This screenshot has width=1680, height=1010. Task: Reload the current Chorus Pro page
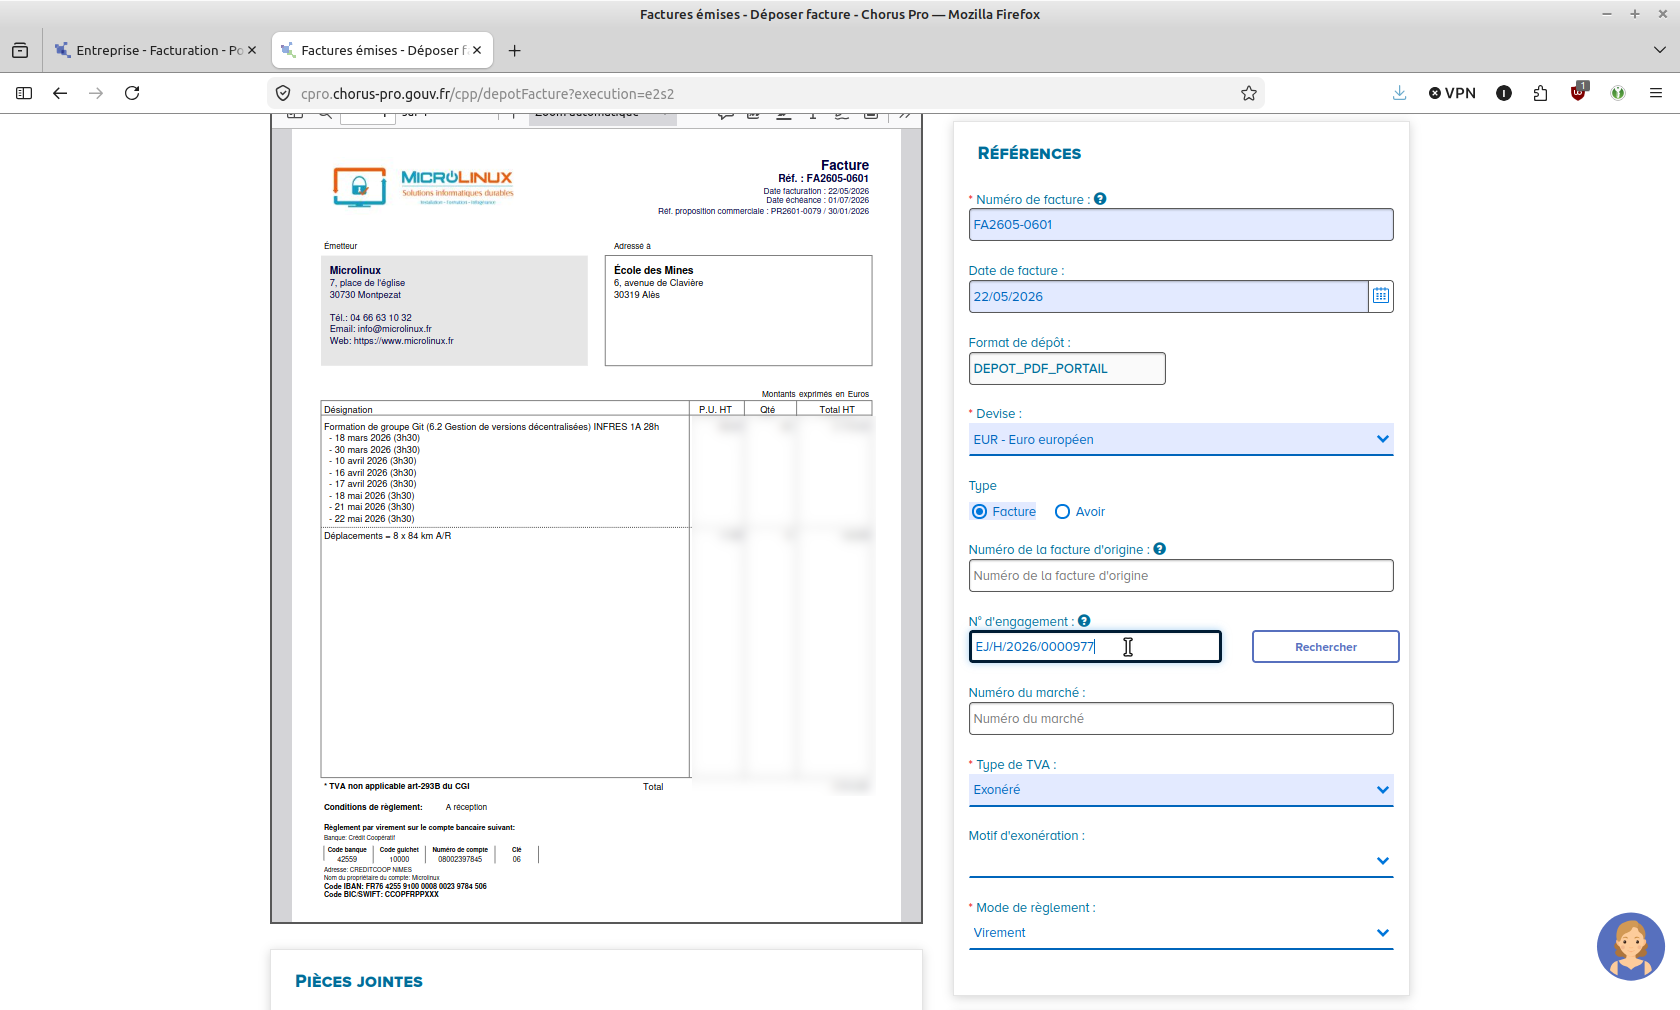click(132, 93)
